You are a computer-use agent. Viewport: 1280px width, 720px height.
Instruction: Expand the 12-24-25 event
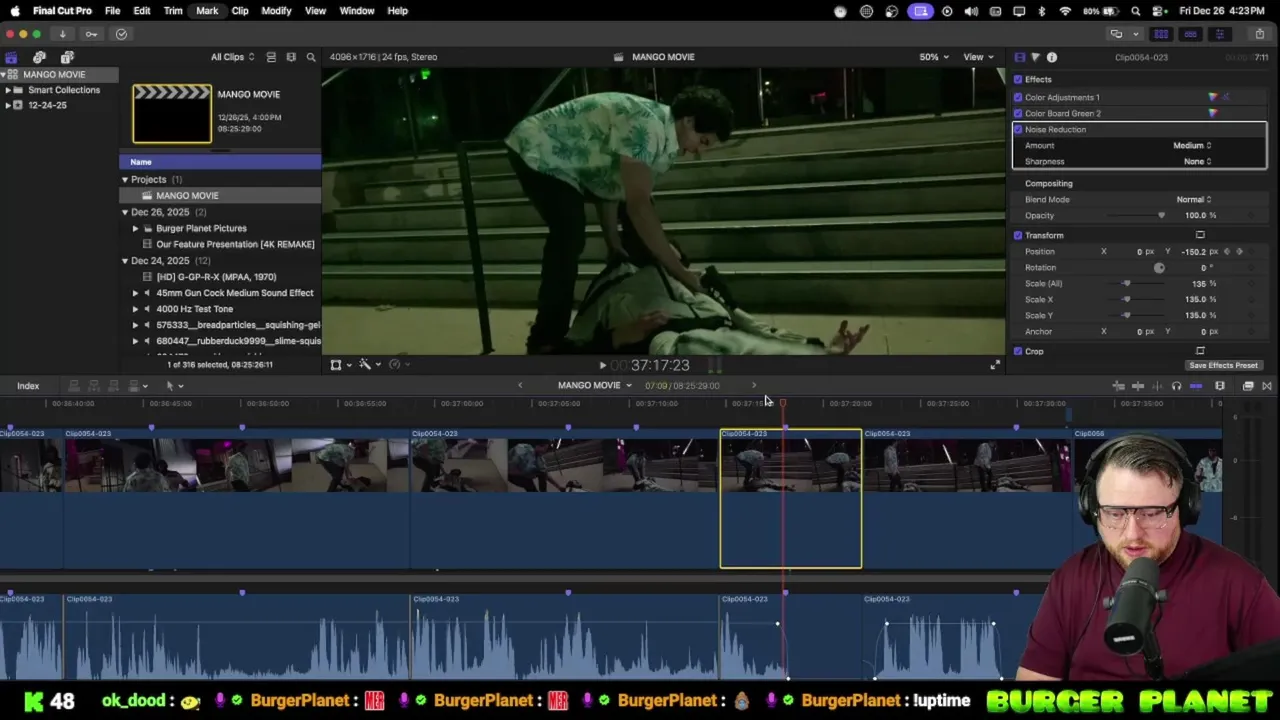(8, 105)
